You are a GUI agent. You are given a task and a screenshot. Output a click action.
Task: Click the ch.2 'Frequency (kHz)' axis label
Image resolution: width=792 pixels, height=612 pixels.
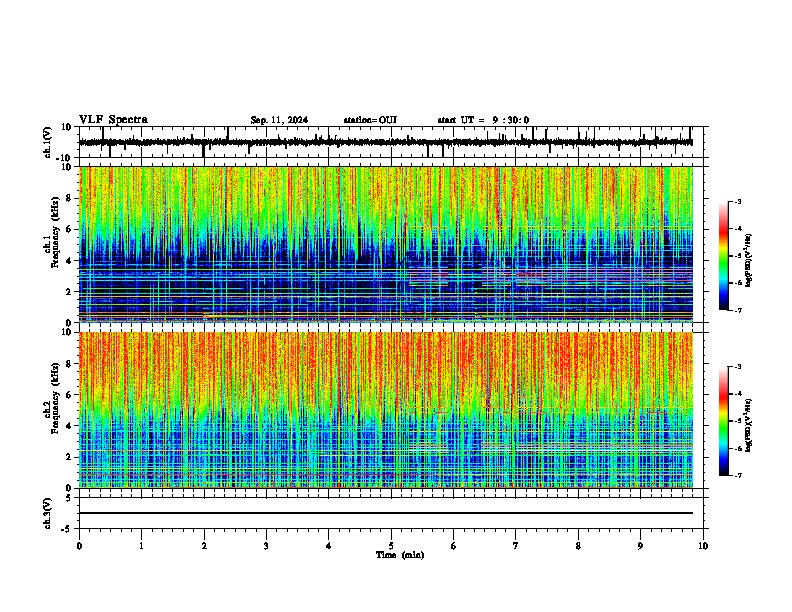coord(55,398)
